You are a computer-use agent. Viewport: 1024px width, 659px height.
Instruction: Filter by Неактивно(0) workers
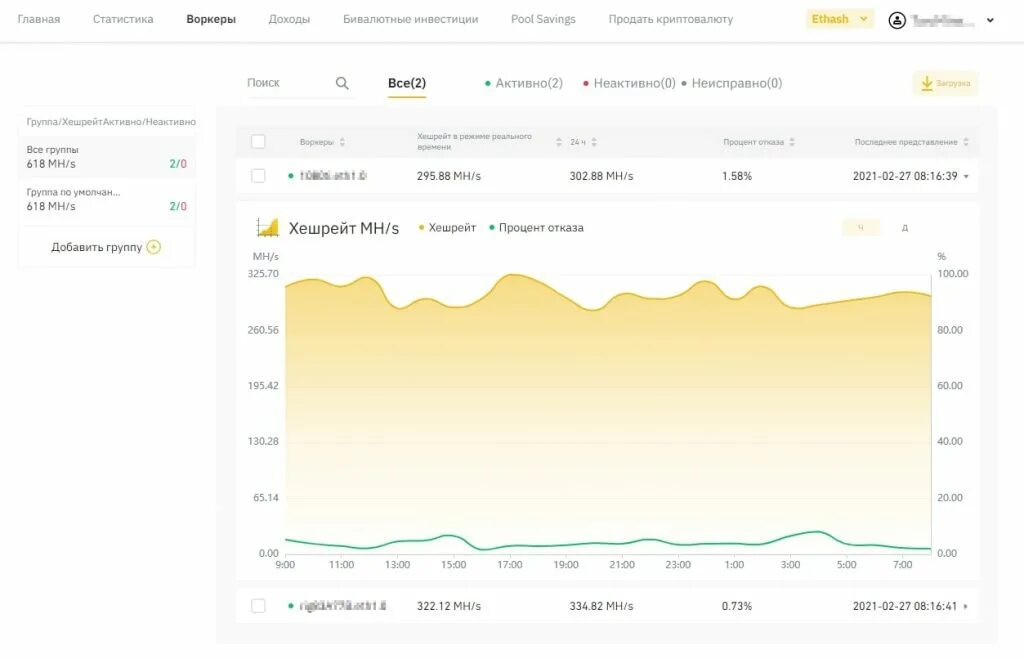(x=629, y=83)
